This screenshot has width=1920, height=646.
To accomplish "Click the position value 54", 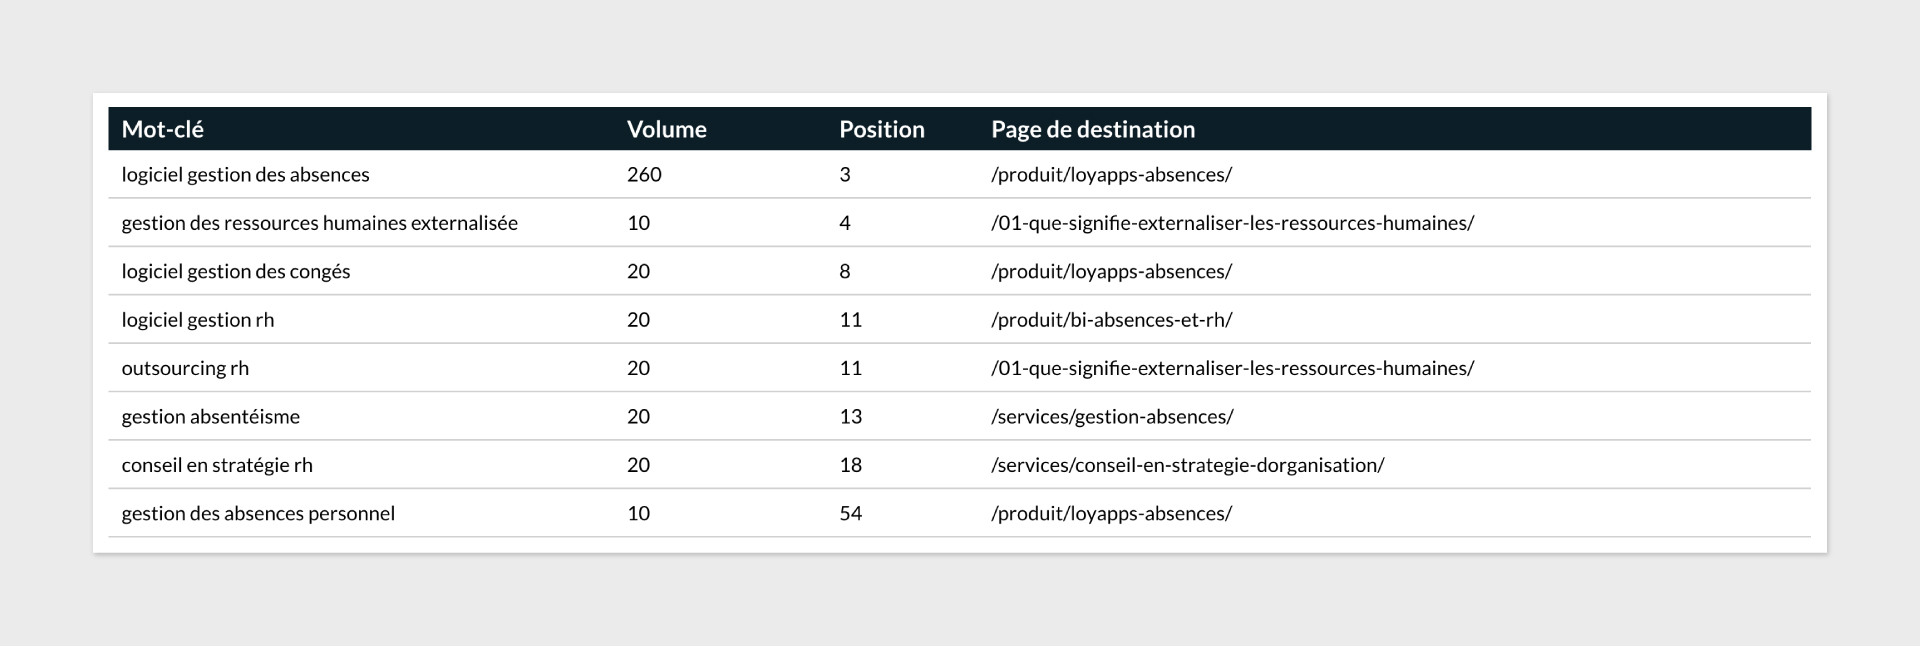I will (850, 514).
